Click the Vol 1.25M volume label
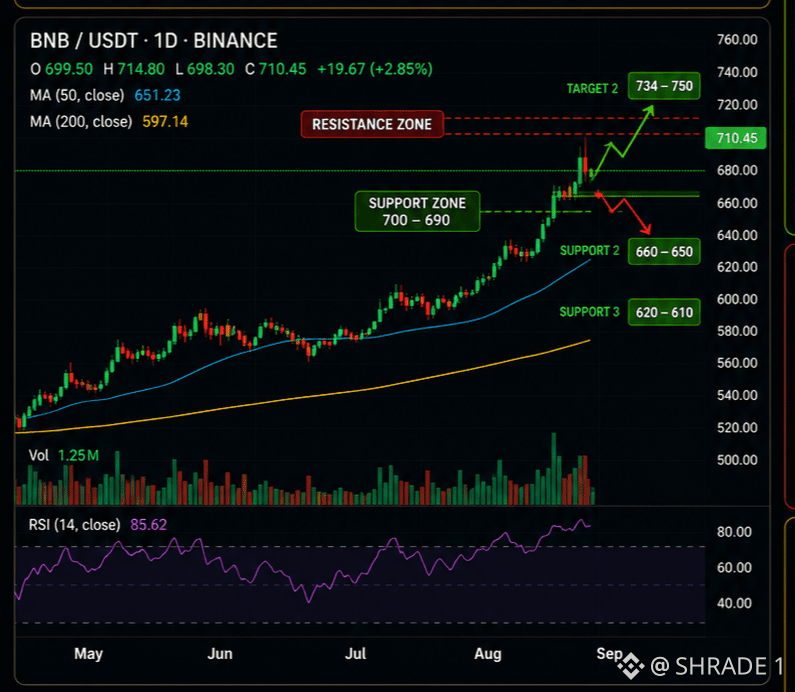Screen dimensions: 795x692 (x=64, y=455)
